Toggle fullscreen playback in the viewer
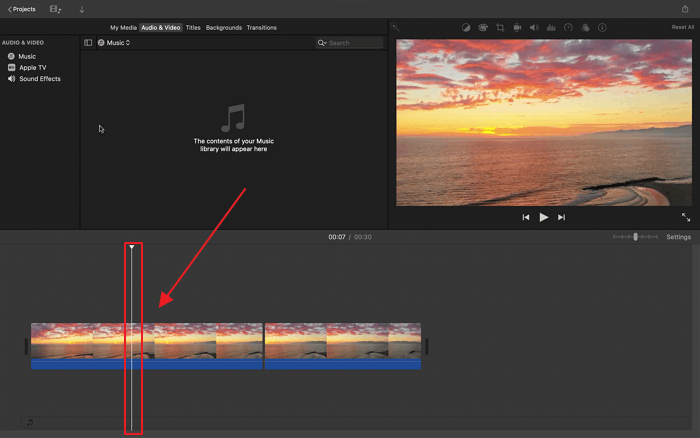Image resolution: width=700 pixels, height=438 pixels. (686, 217)
